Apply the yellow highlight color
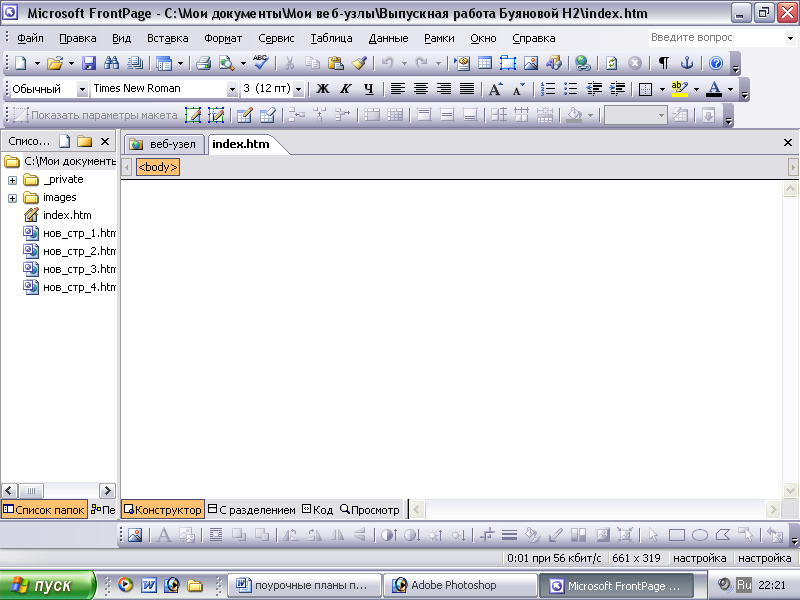Screen dimensions: 800x600 pos(680,89)
